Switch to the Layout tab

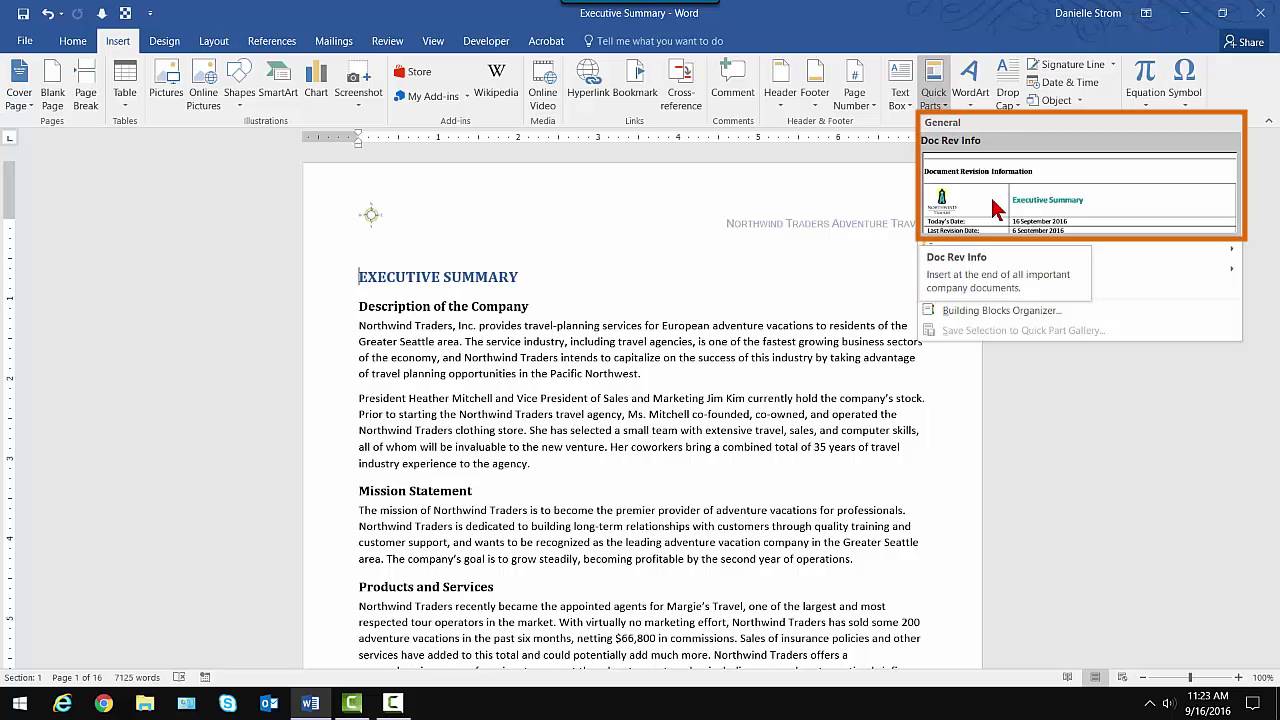click(x=214, y=41)
